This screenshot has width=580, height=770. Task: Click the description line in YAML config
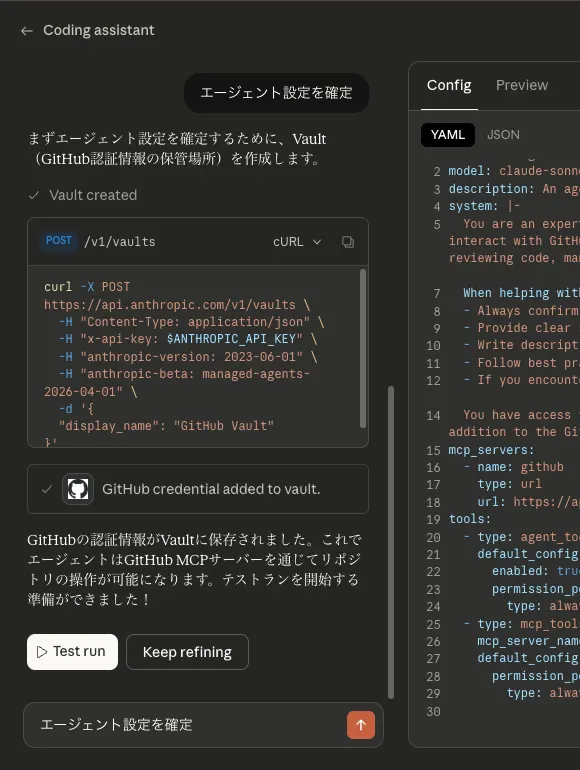click(514, 189)
